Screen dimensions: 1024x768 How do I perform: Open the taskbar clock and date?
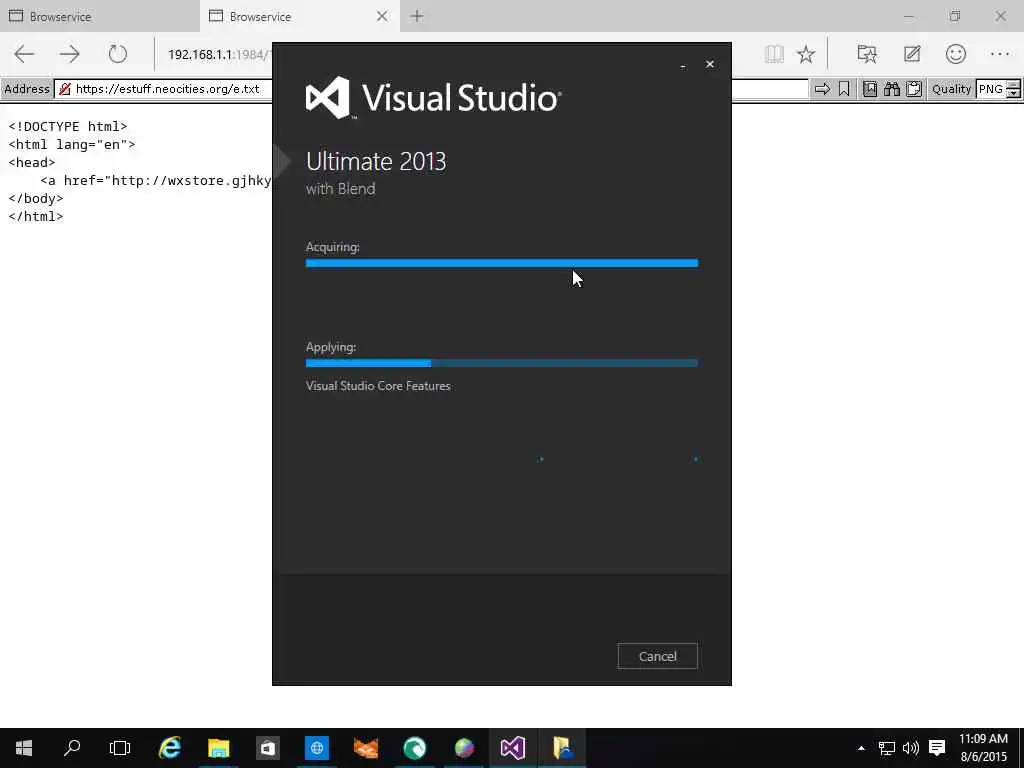click(984, 748)
